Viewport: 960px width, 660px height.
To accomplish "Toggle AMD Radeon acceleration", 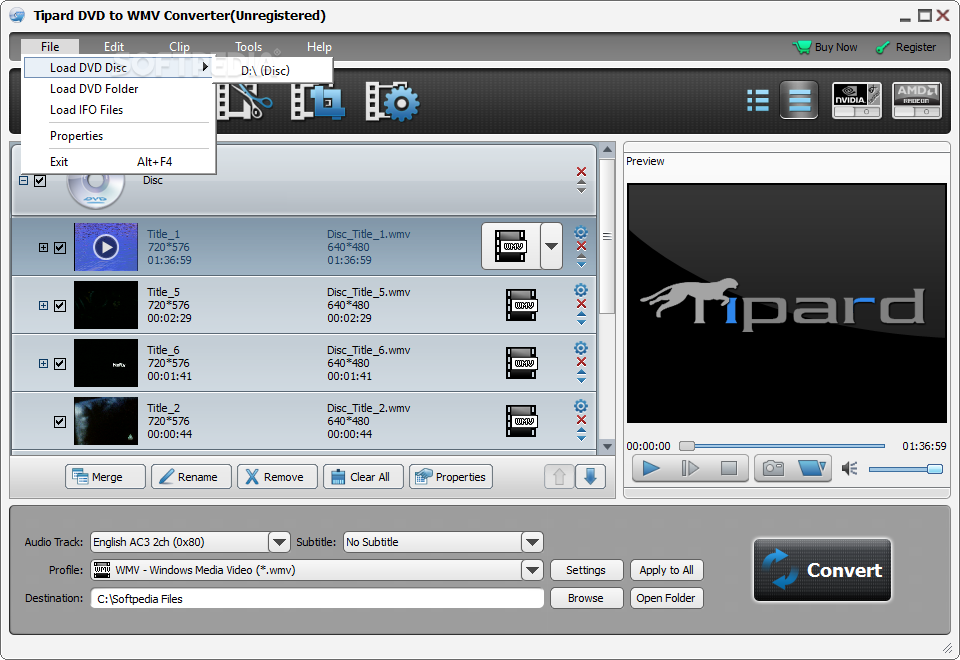I will (917, 100).
